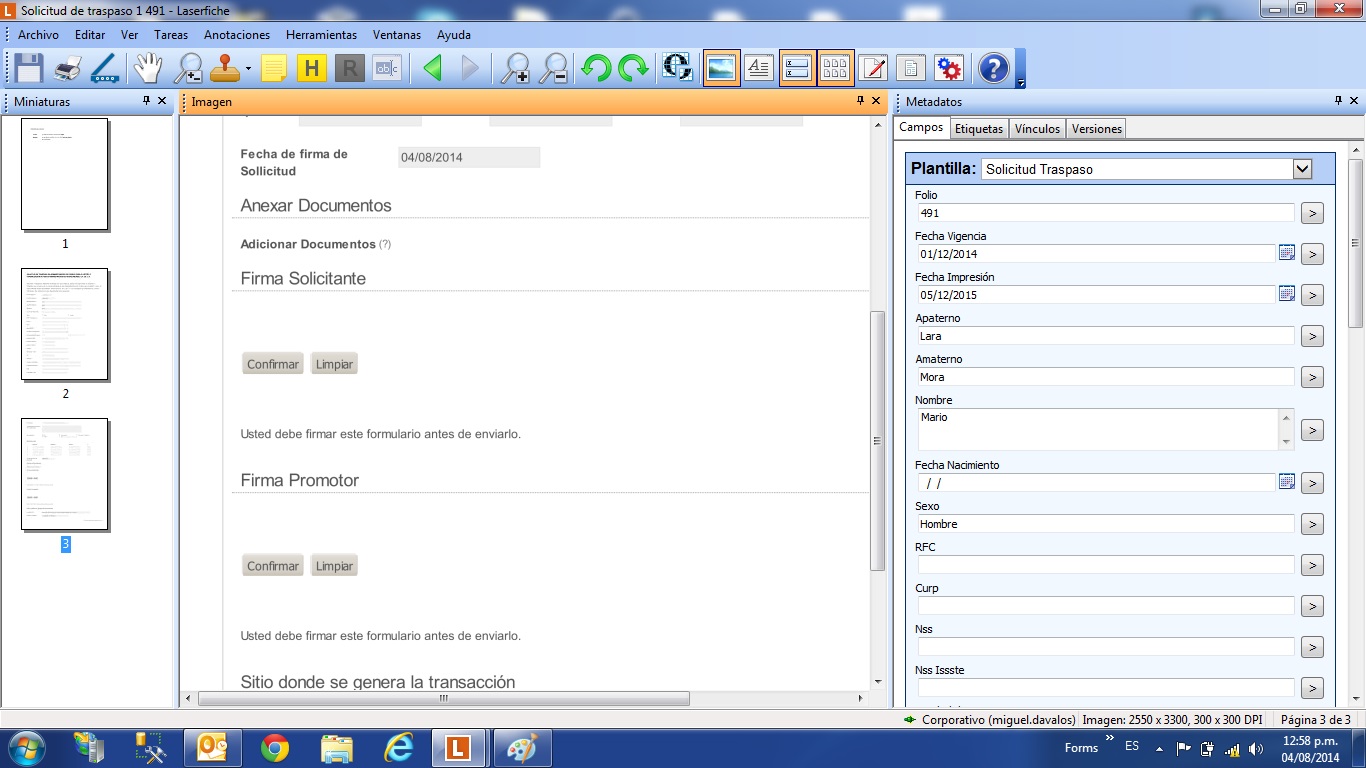The image size is (1366, 768).
Task: Expand the toolbar overflow options arrow
Action: coord(1021,82)
